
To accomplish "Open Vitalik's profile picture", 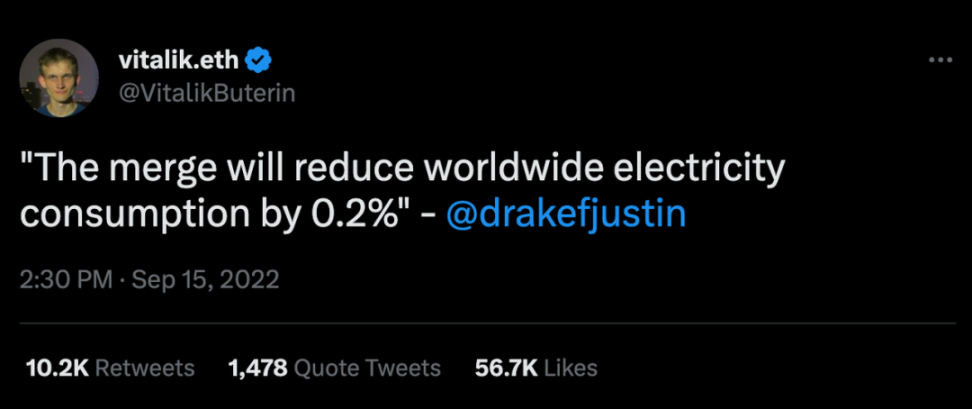I will tap(59, 77).
